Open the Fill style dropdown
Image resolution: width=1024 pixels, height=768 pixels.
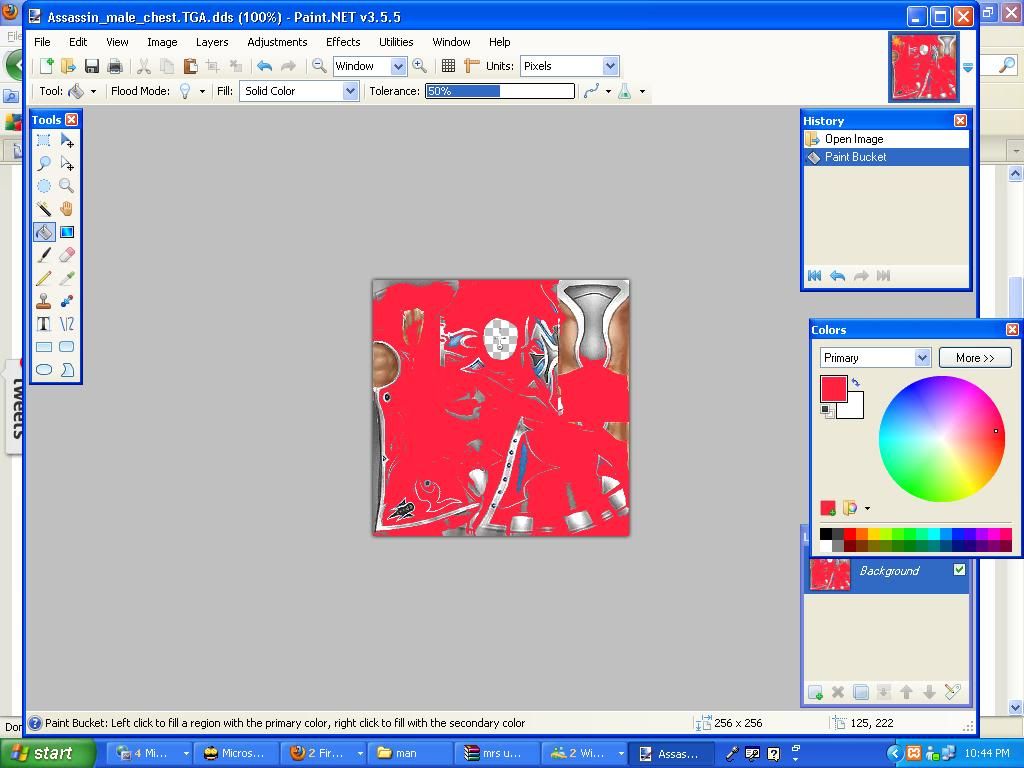(299, 91)
